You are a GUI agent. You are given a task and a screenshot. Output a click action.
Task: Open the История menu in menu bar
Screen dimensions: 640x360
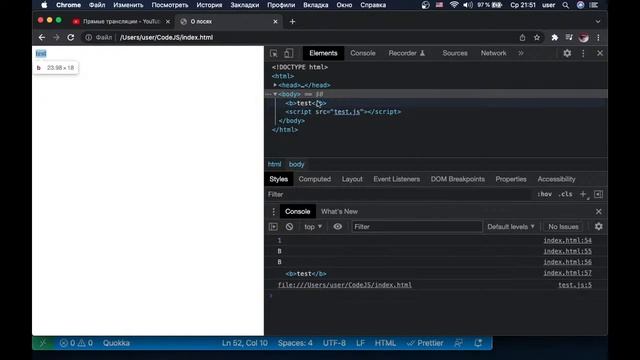click(209, 5)
